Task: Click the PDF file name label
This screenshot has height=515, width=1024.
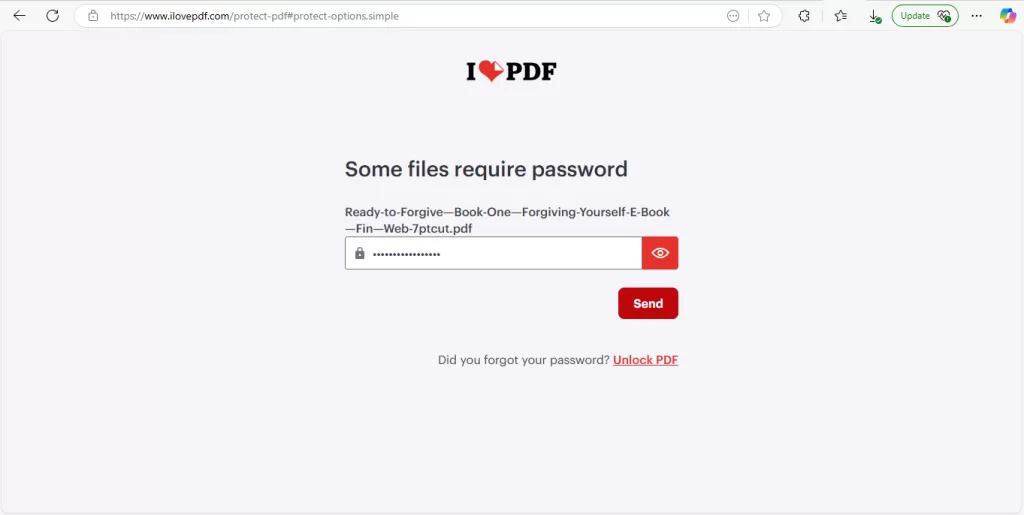Action: pos(507,220)
